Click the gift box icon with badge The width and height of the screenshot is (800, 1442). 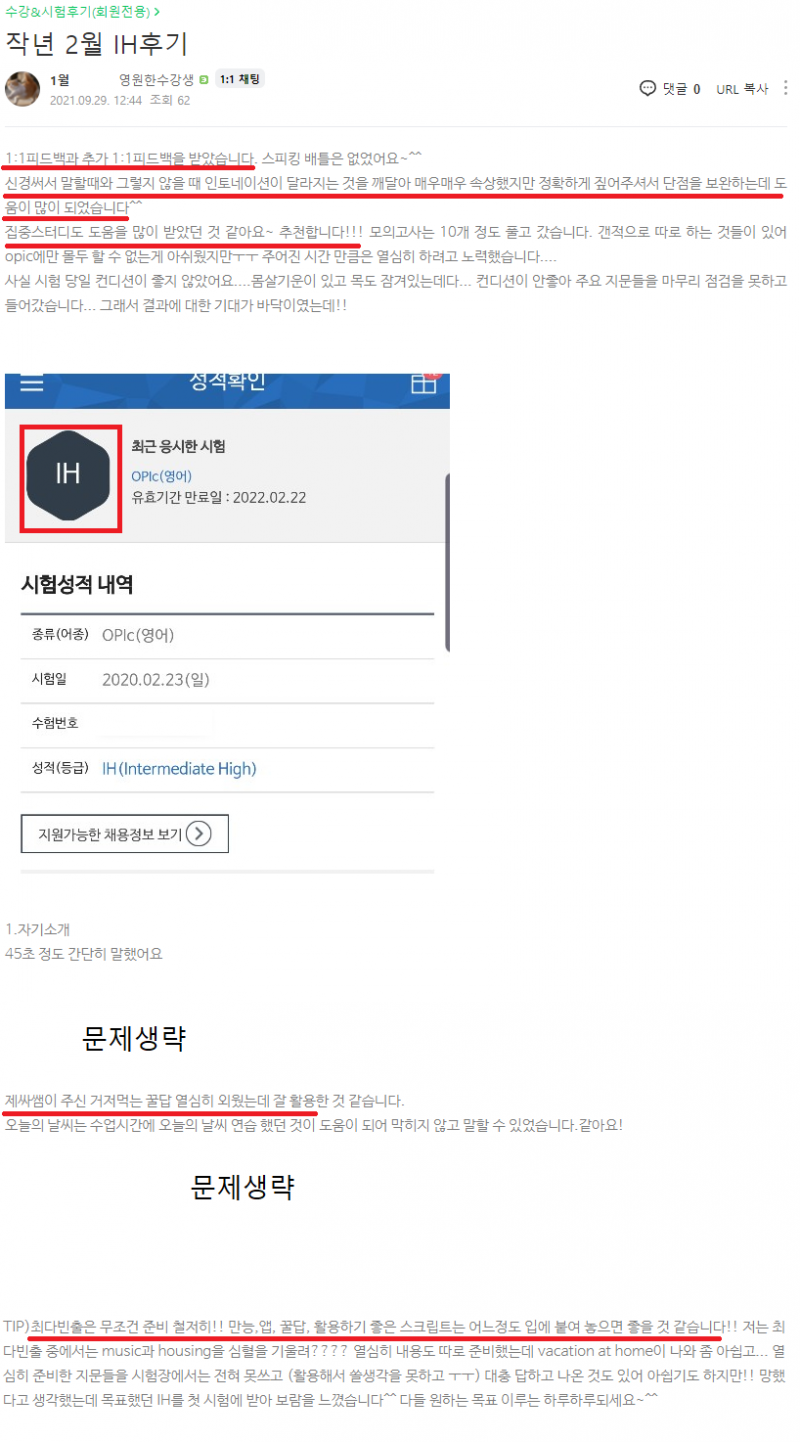(x=424, y=384)
